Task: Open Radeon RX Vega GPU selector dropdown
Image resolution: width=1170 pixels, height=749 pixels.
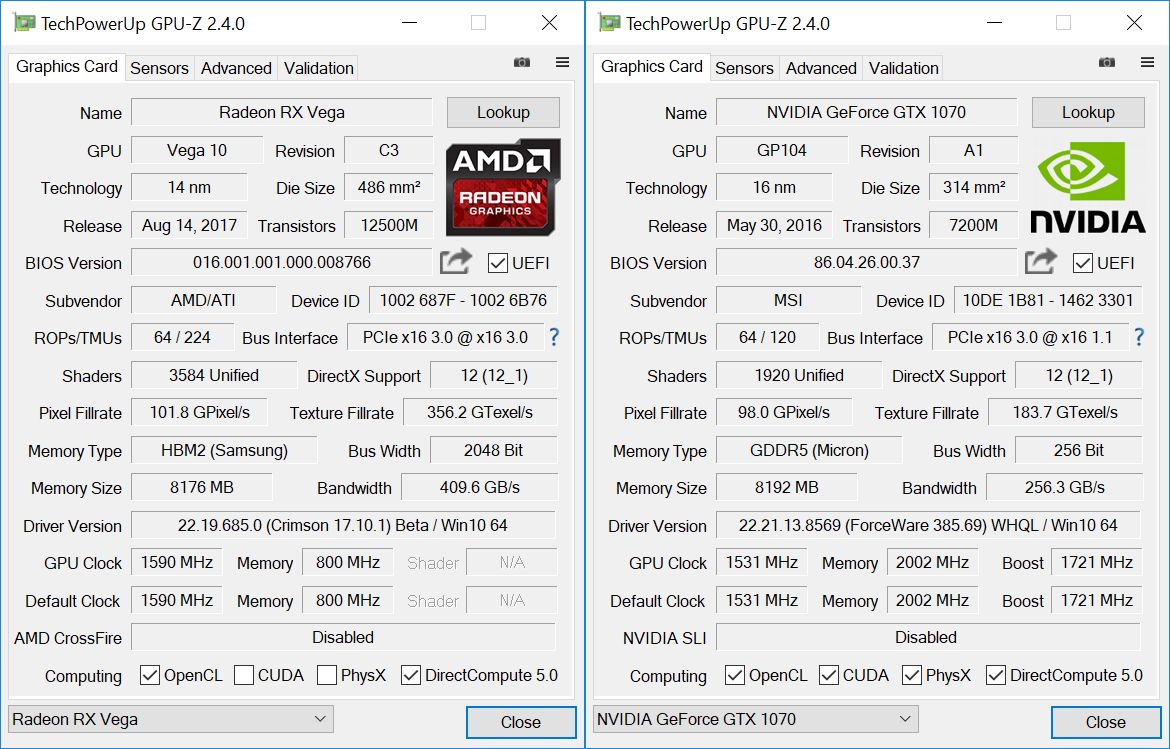Action: pyautogui.click(x=171, y=719)
